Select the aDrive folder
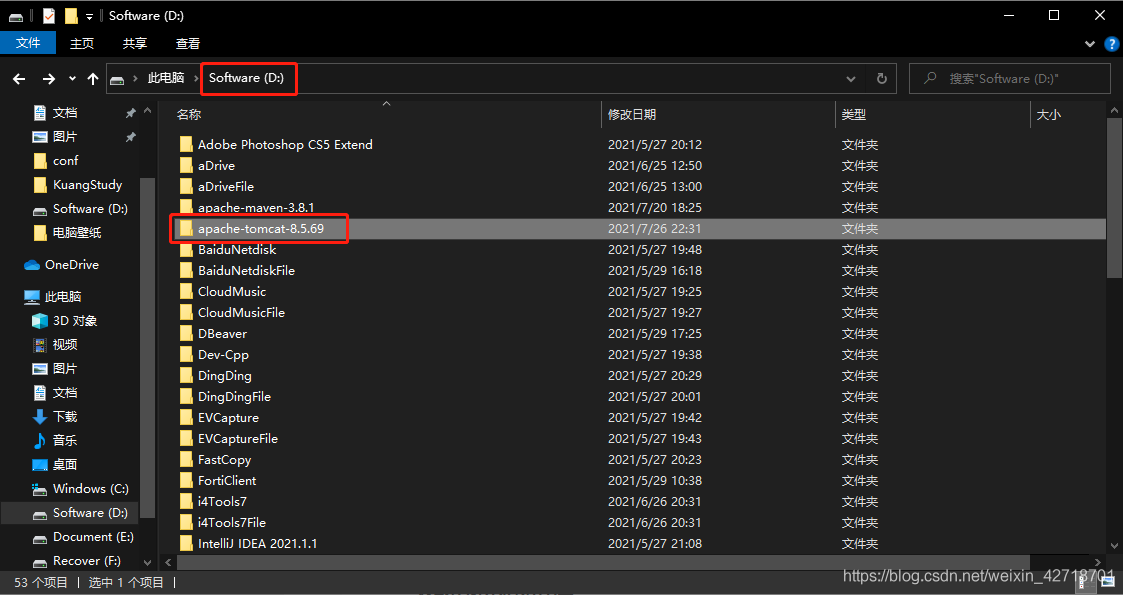 tap(216, 165)
